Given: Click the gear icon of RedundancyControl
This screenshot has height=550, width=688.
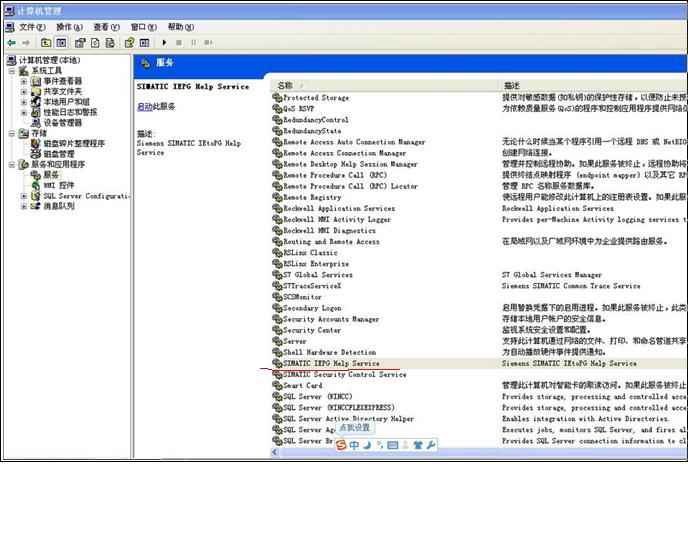Looking at the screenshot, I should point(277,119).
